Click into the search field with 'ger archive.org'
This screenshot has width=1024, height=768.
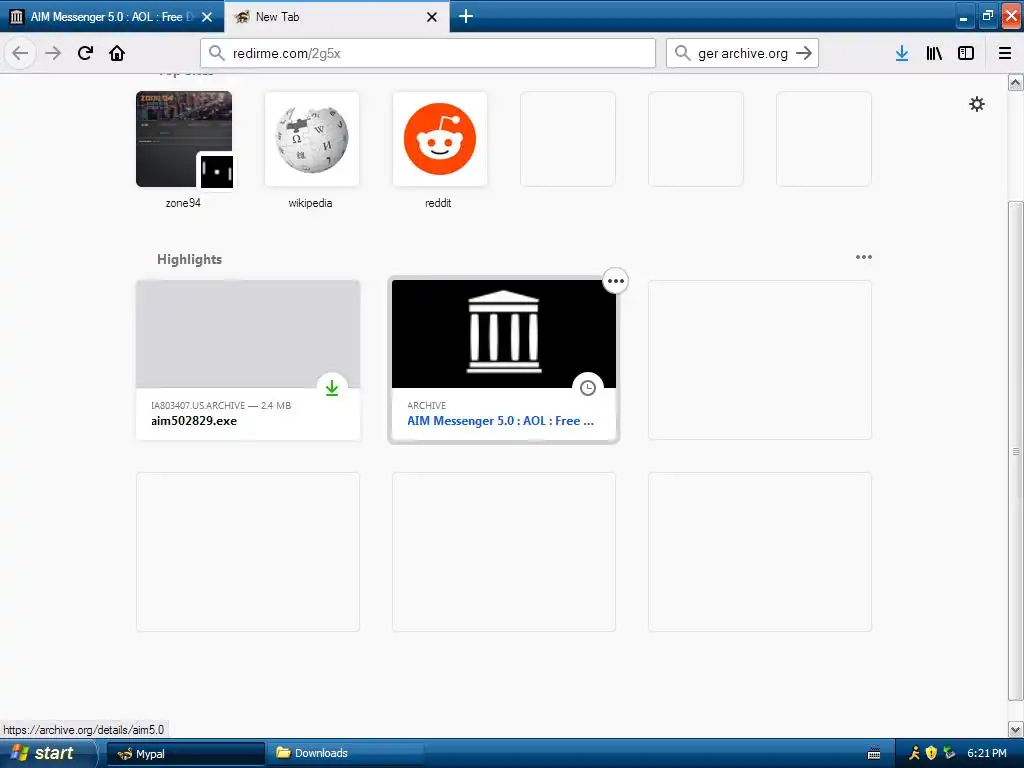(743, 53)
